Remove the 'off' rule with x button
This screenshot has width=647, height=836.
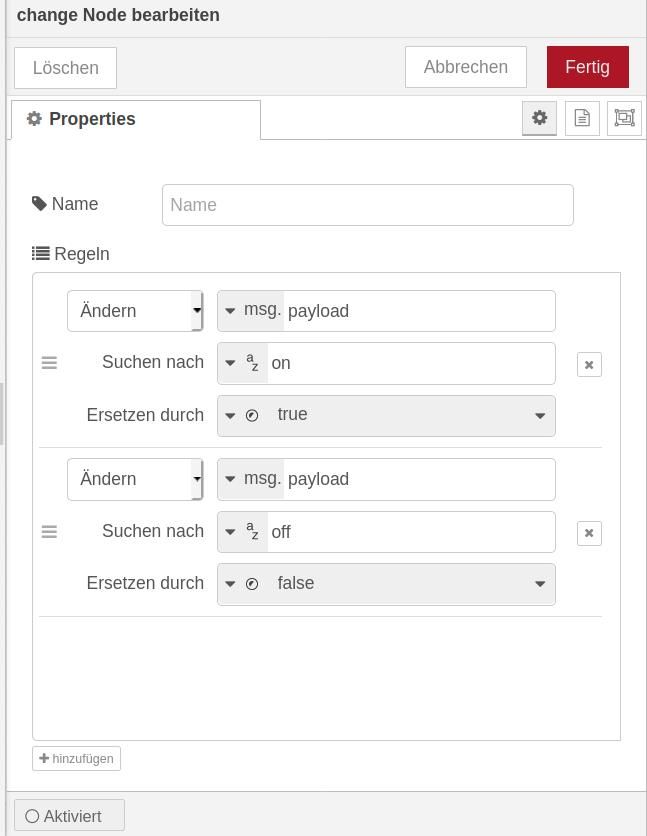pyautogui.click(x=589, y=533)
